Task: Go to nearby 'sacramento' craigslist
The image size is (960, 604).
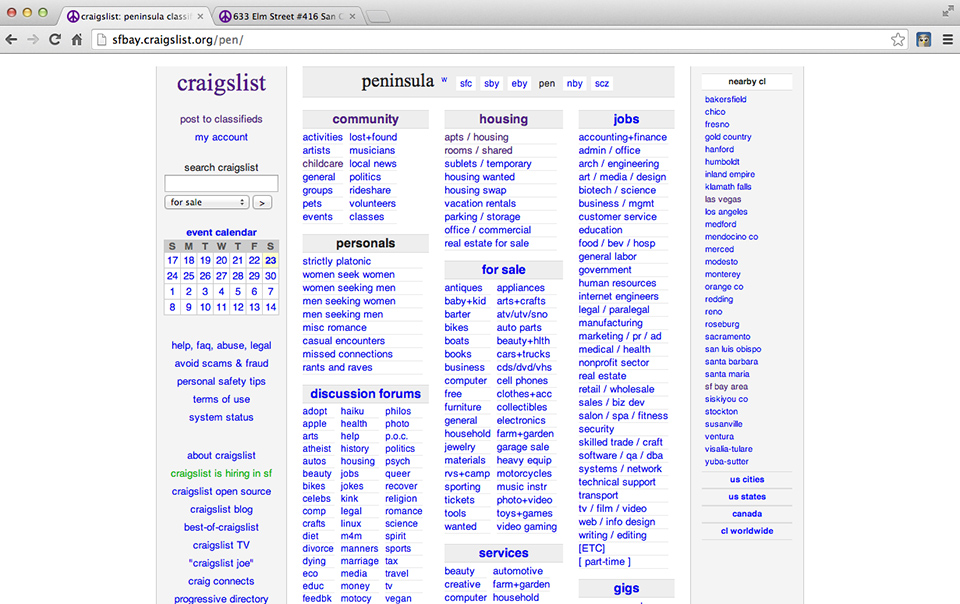Action: pyautogui.click(x=727, y=337)
